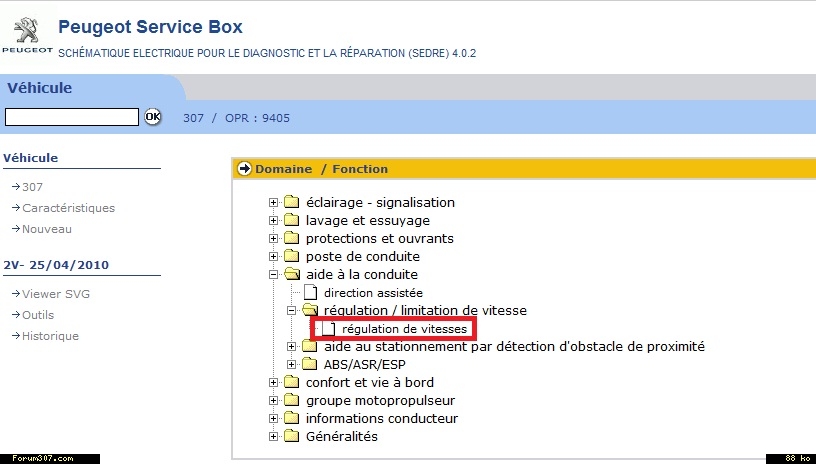The height and width of the screenshot is (464, 816).
Task: Expand the poste de conduite node
Action: [273, 256]
